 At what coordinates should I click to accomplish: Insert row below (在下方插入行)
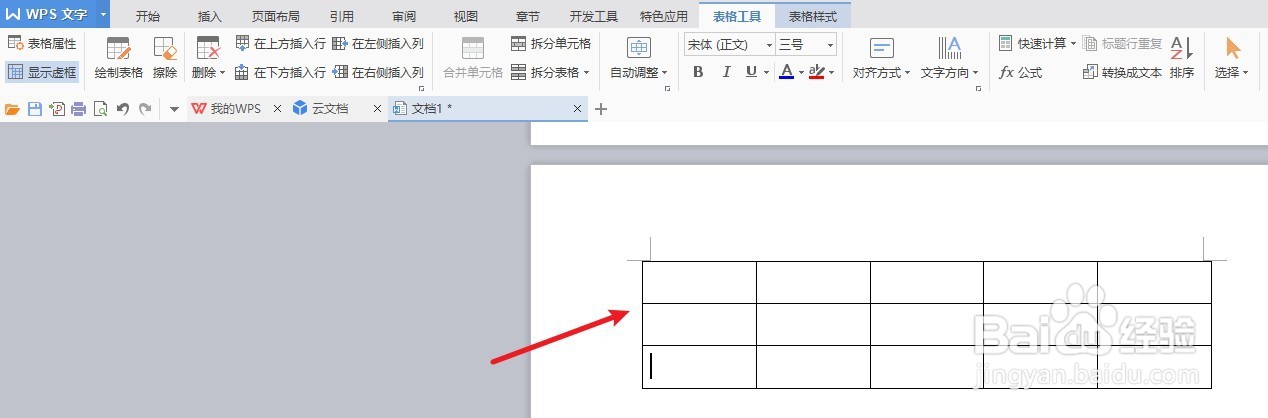[280, 72]
